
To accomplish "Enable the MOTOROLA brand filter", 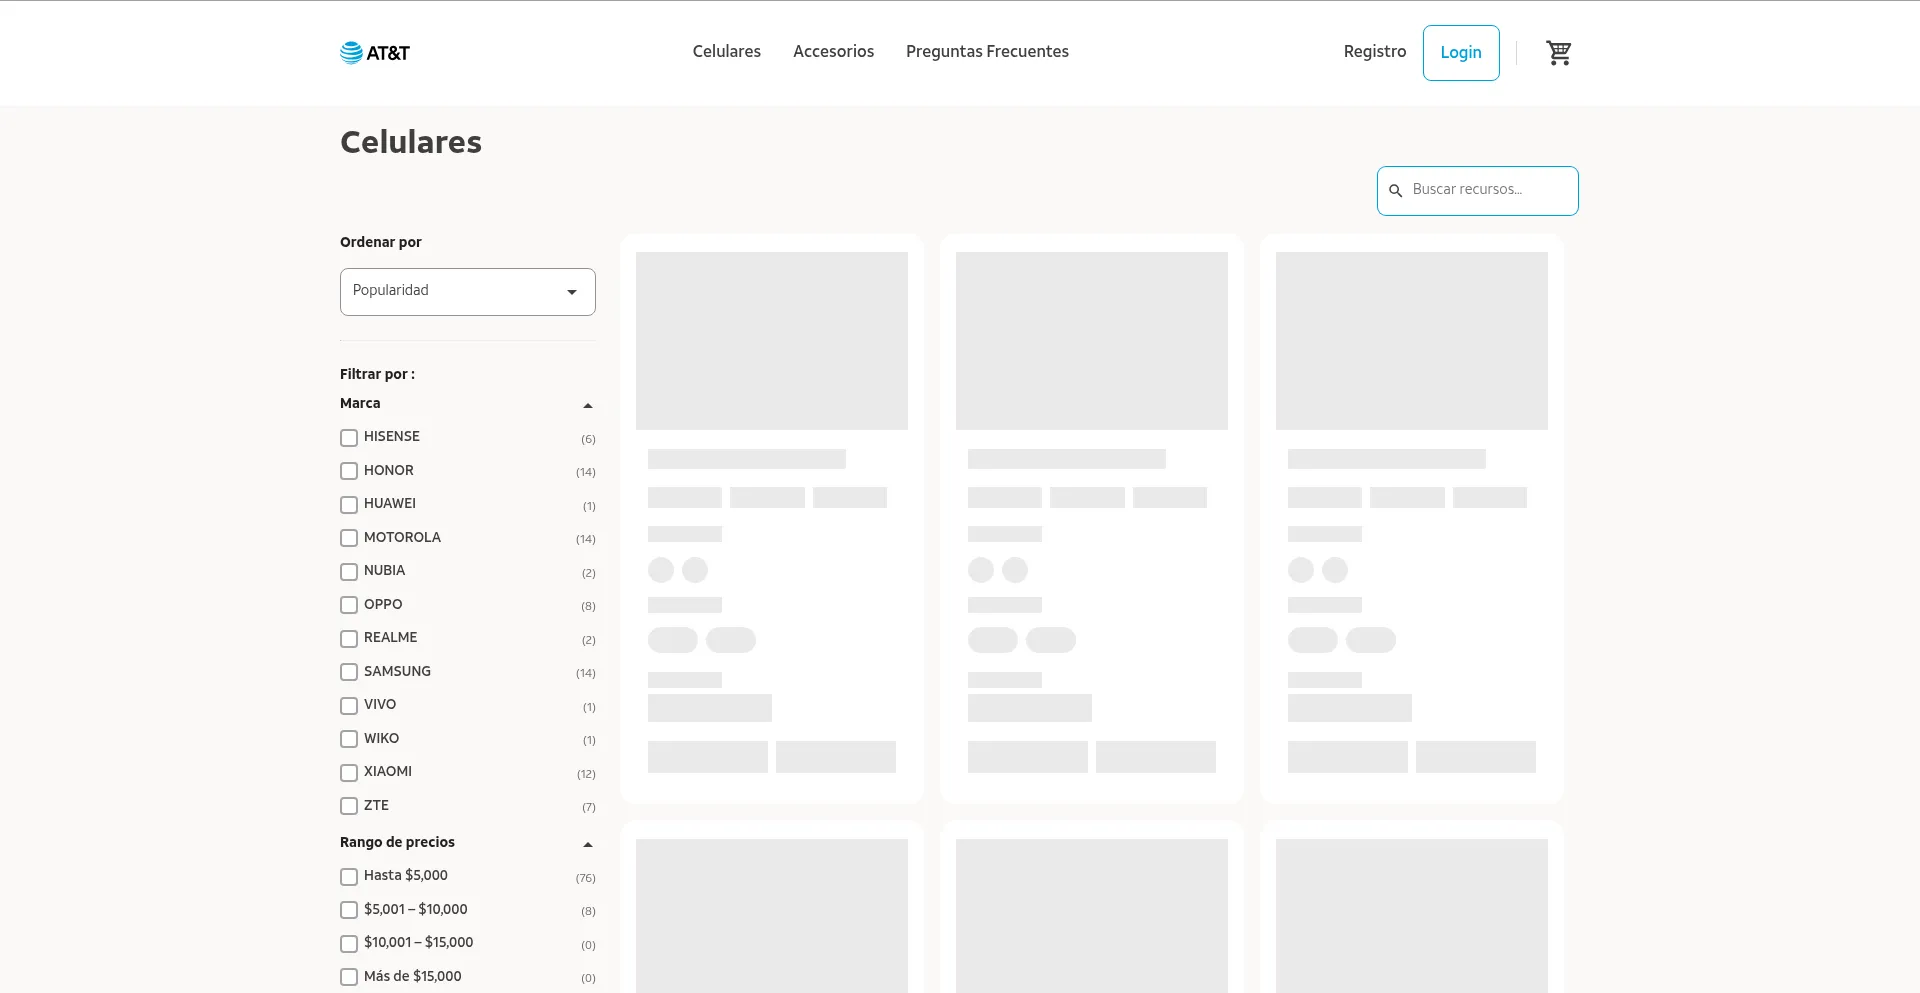I will tap(349, 538).
